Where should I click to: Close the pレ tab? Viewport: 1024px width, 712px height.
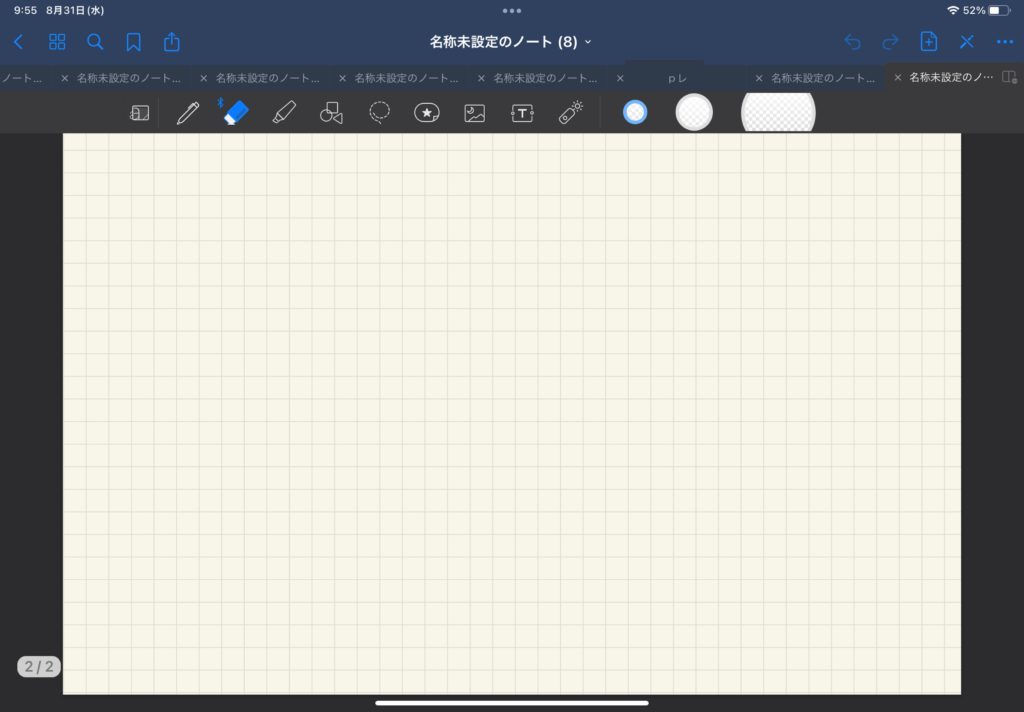pyautogui.click(x=620, y=78)
